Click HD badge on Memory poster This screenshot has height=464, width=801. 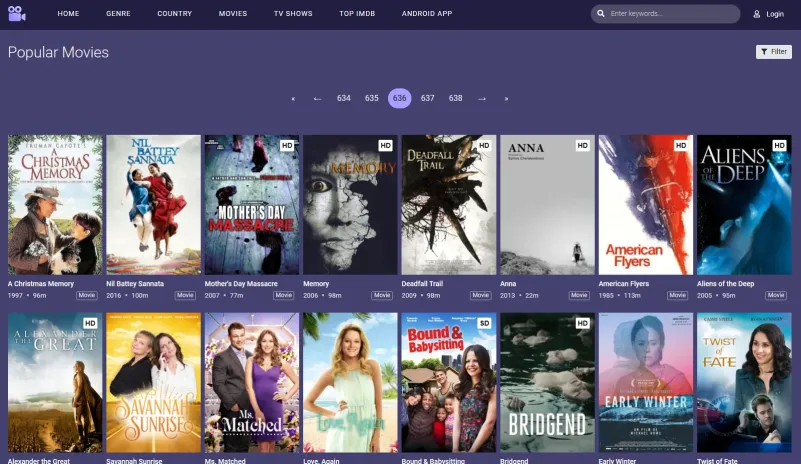pyautogui.click(x=386, y=146)
